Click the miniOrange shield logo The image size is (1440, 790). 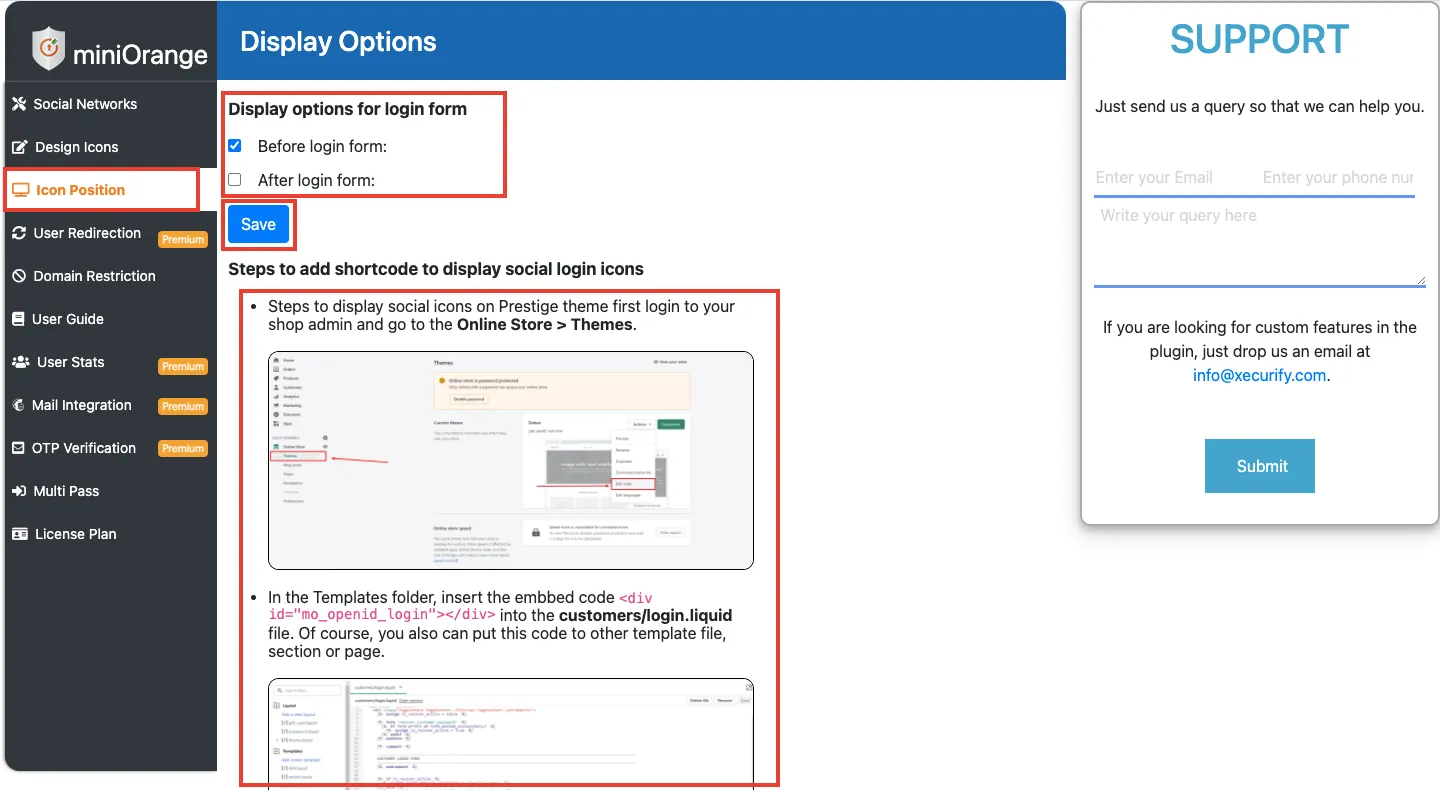(49, 49)
